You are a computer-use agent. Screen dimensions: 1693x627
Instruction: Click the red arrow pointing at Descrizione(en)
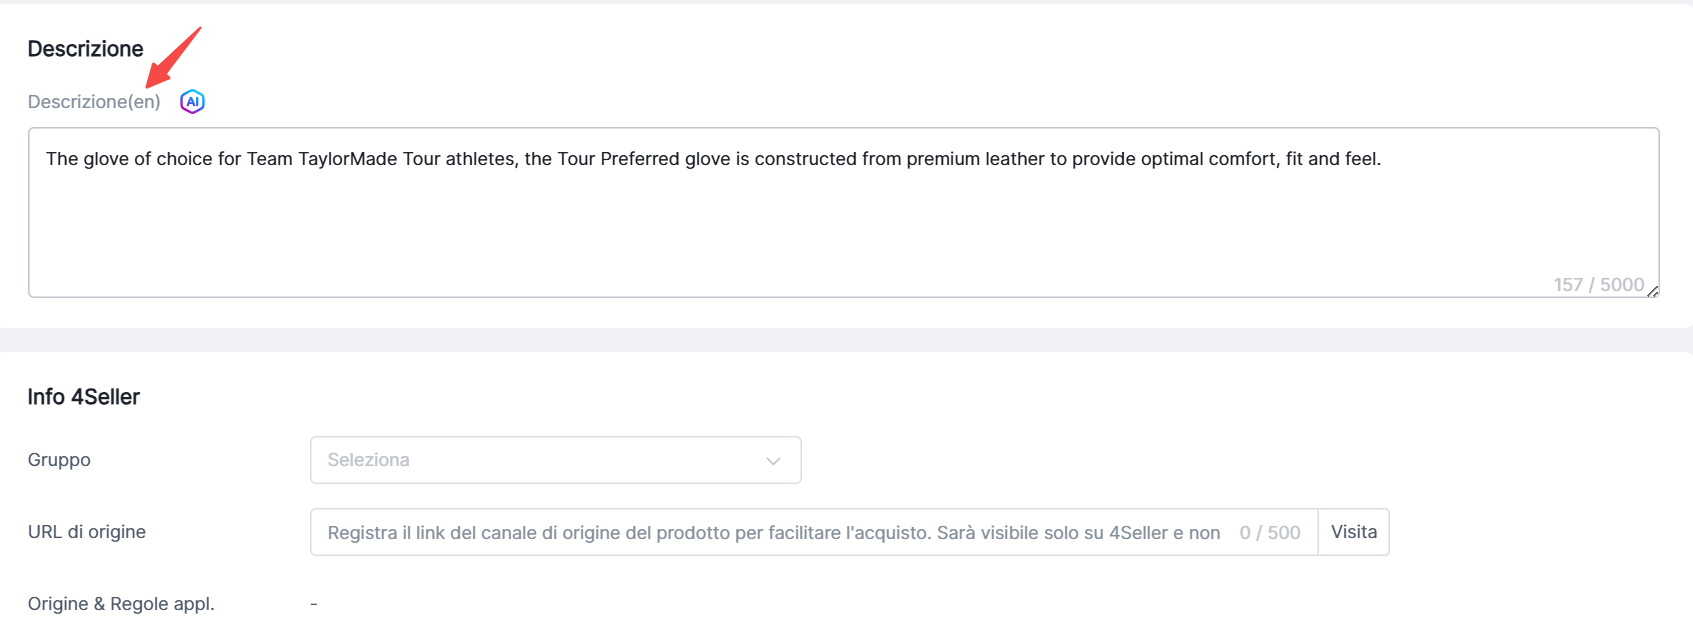pos(173,57)
